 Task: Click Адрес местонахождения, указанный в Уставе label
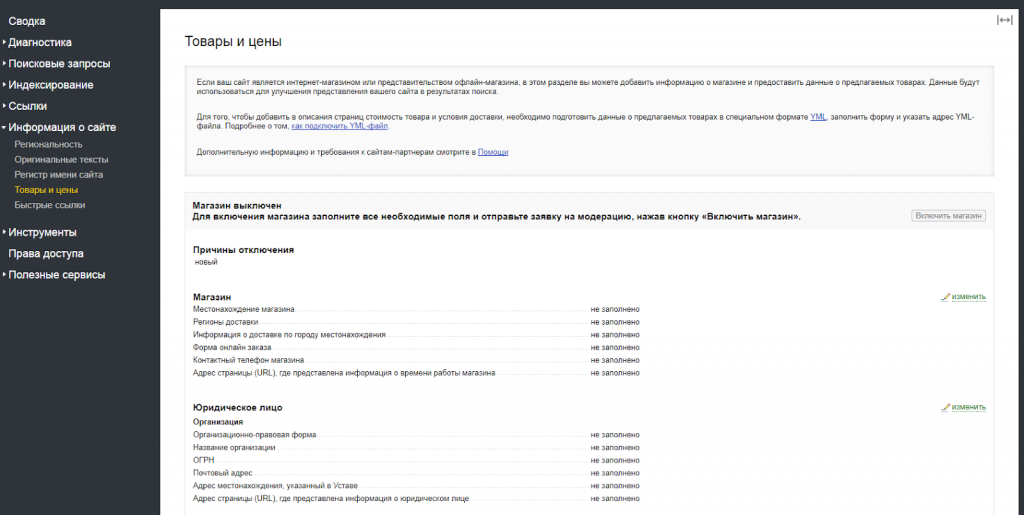click(x=276, y=486)
